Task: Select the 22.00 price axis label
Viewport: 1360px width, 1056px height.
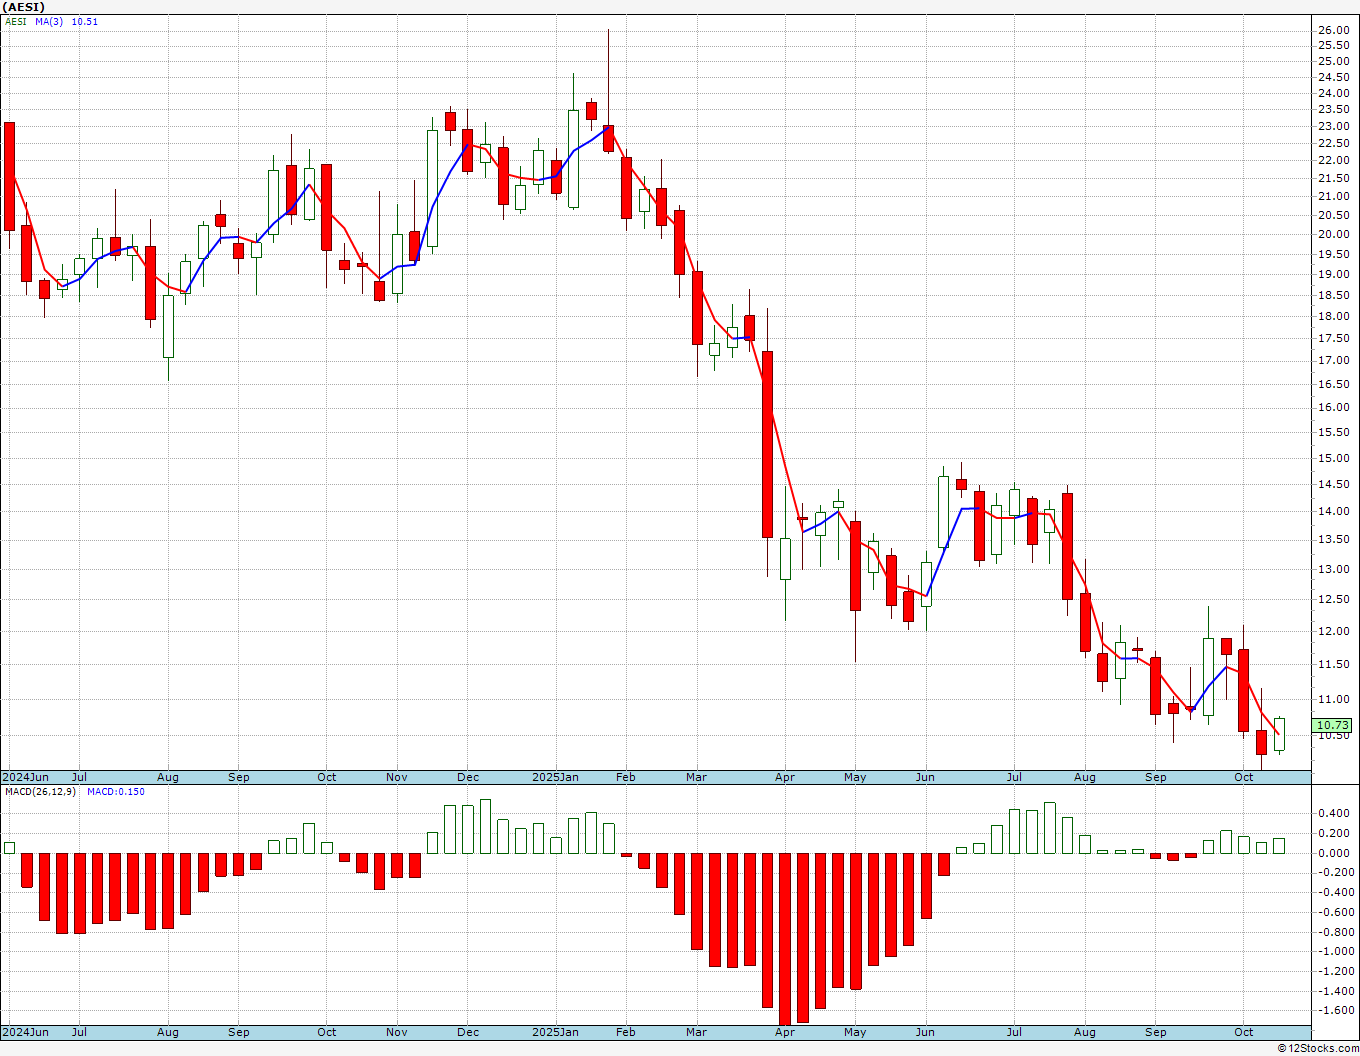Action: pos(1333,160)
